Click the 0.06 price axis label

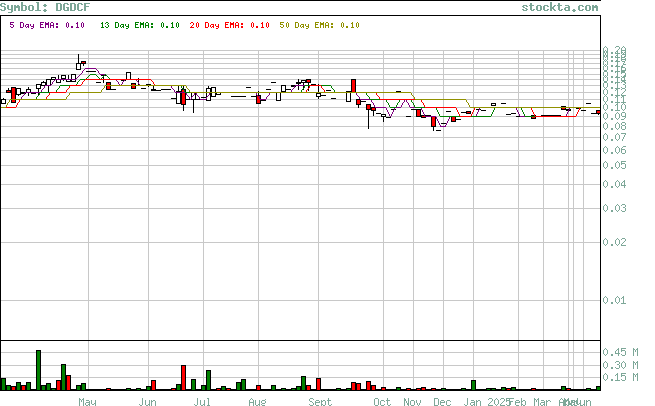tap(614, 150)
